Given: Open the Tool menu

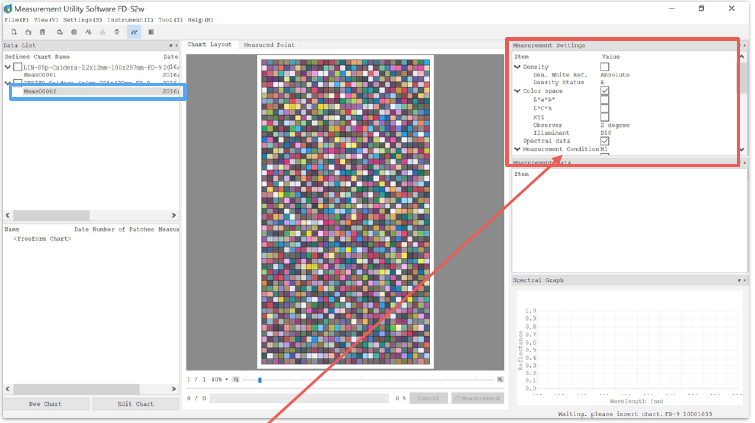Looking at the screenshot, I should [x=170, y=20].
